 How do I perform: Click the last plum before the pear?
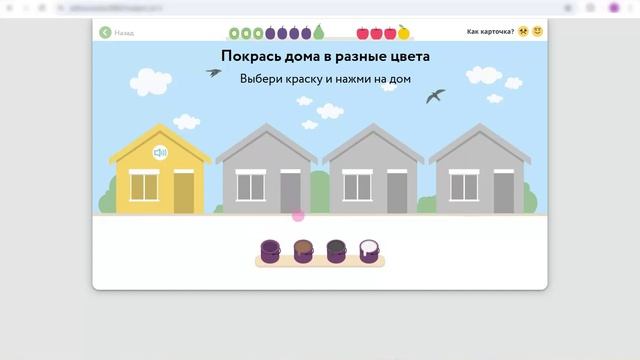pyautogui.click(x=306, y=33)
